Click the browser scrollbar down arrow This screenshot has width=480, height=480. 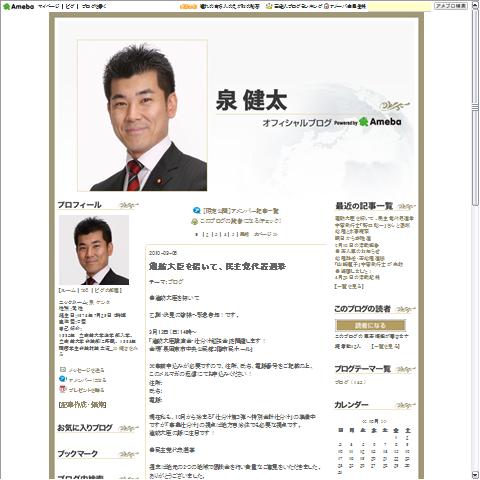pos(475,475)
